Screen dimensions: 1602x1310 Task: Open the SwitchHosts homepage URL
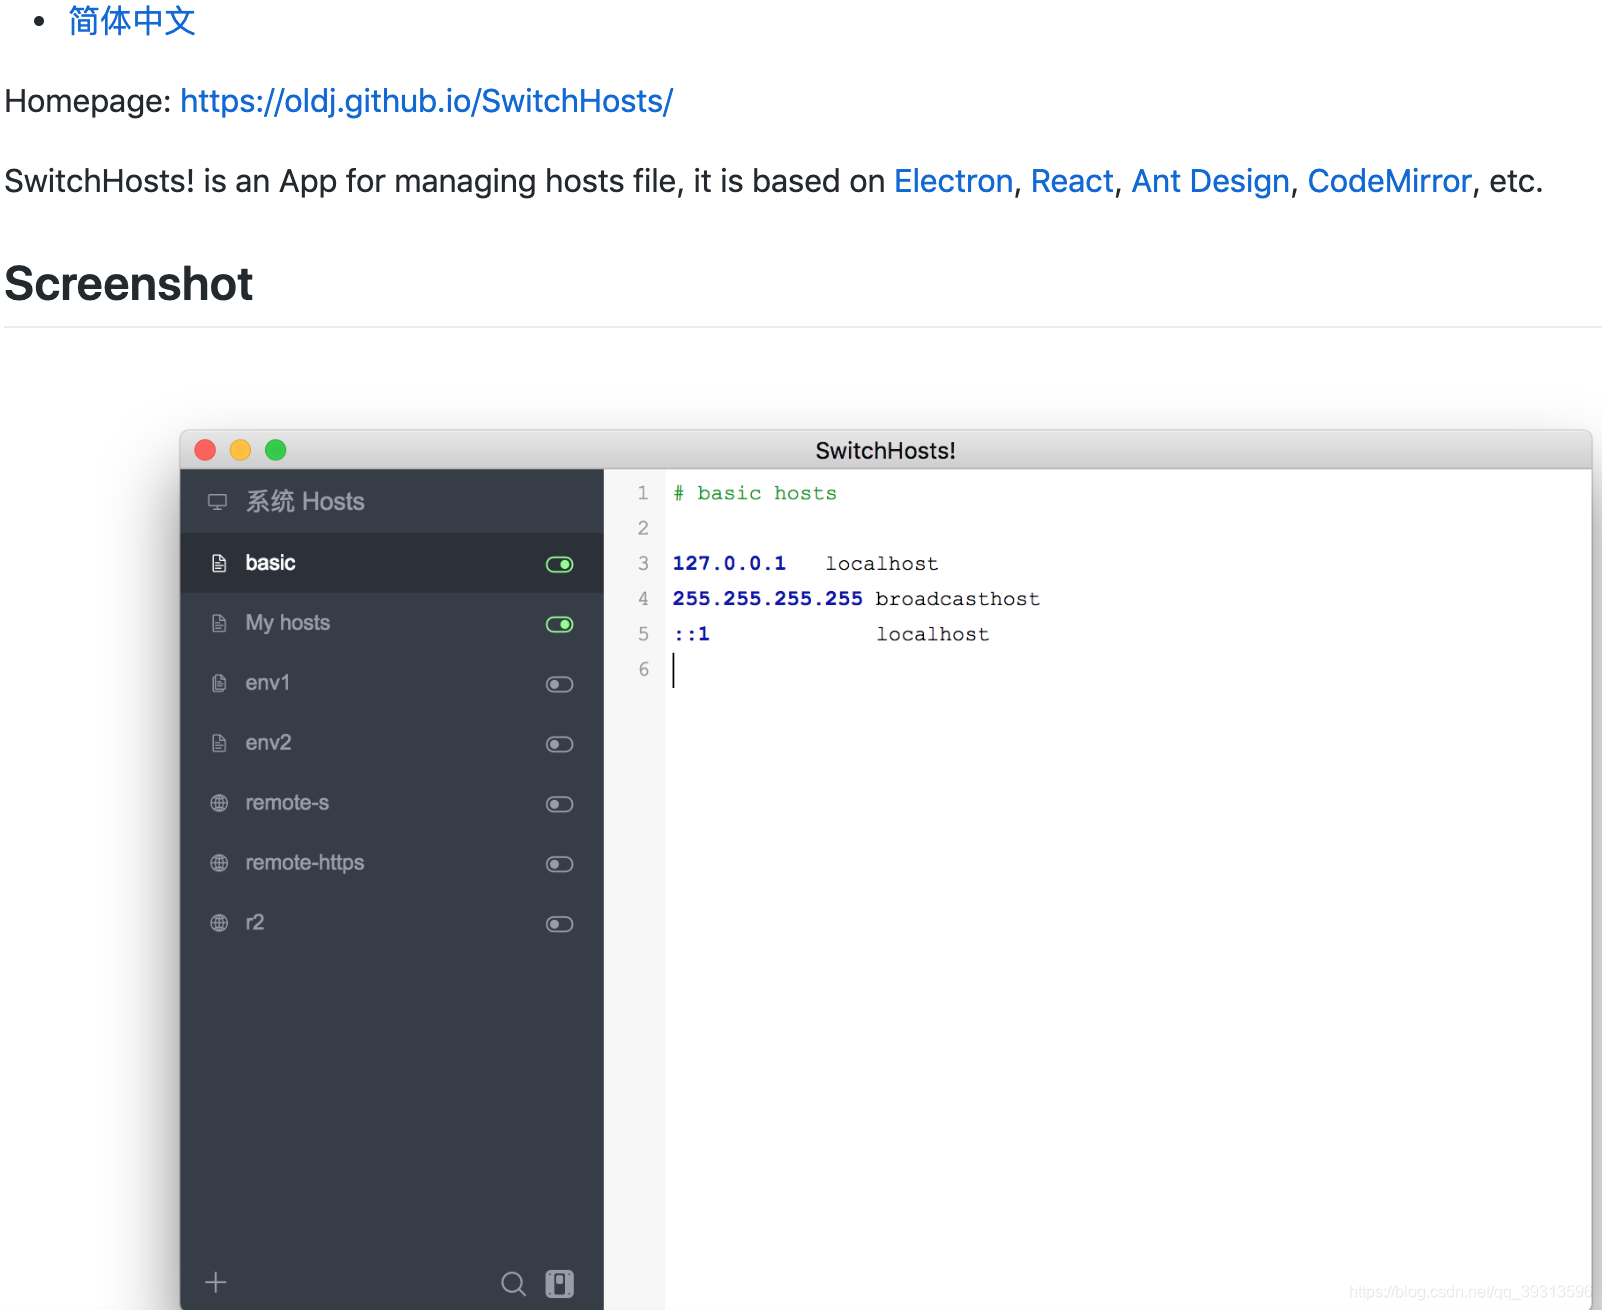click(x=426, y=101)
